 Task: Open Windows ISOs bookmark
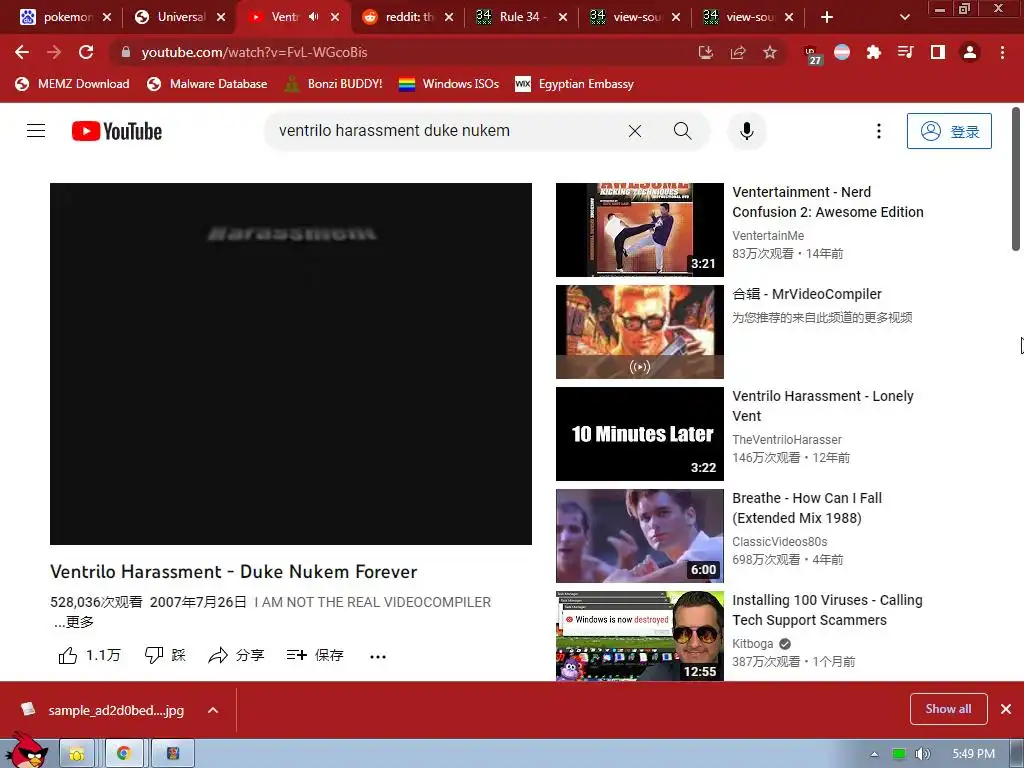(449, 84)
